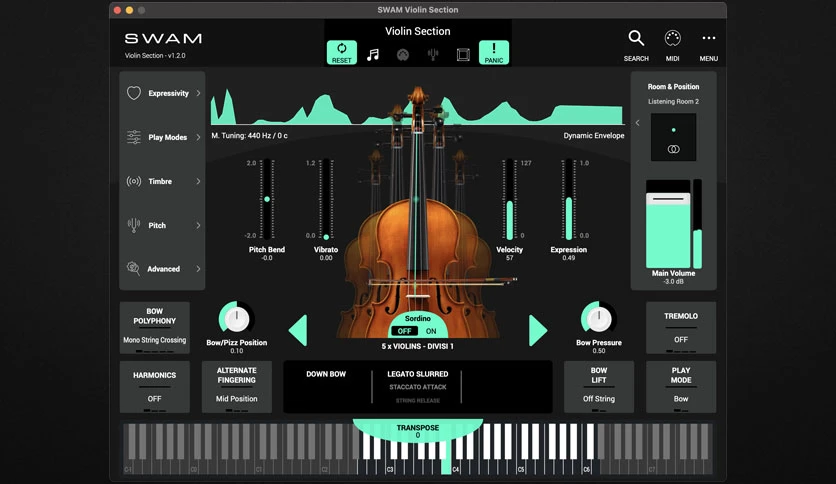Click the room position pad thumbnail
This screenshot has height=484, width=836.
673,137
